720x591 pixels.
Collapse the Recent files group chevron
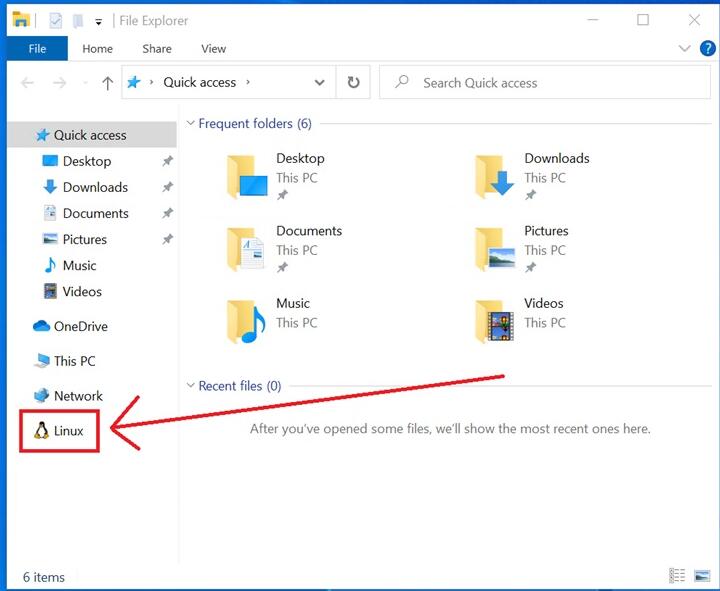pos(191,385)
